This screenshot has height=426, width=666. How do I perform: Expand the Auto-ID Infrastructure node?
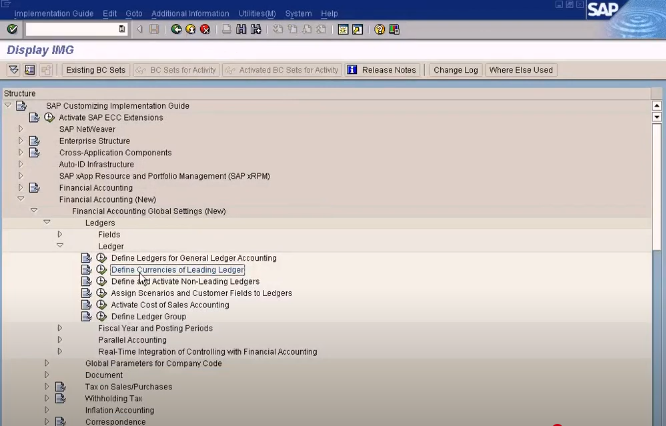[21, 164]
